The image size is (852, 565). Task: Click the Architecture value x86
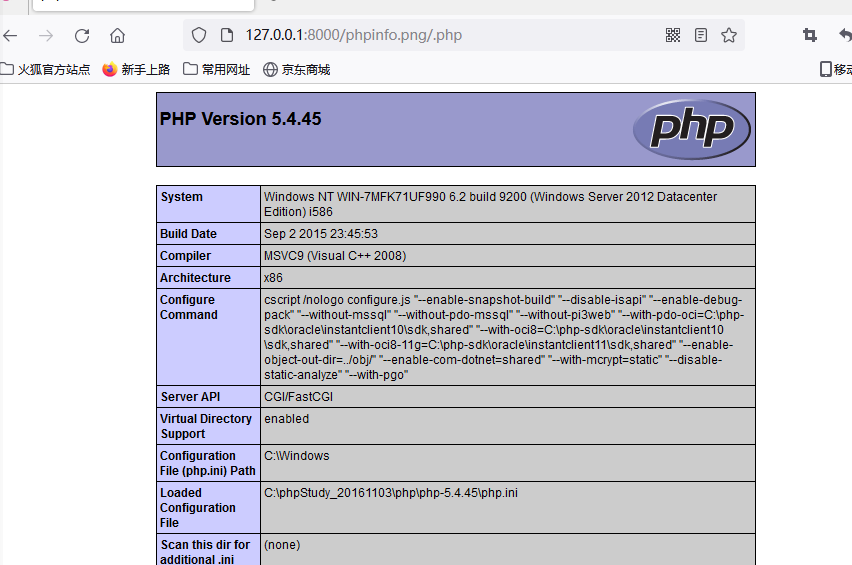click(273, 278)
